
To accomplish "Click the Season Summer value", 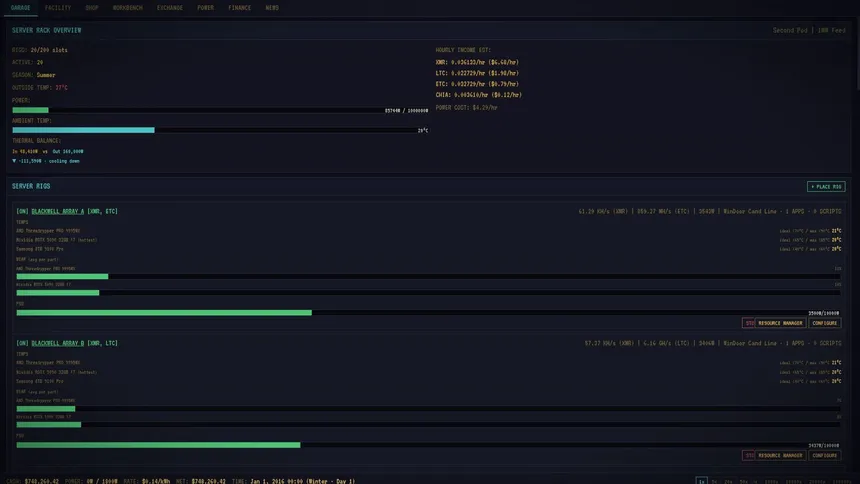I will pyautogui.click(x=46, y=75).
